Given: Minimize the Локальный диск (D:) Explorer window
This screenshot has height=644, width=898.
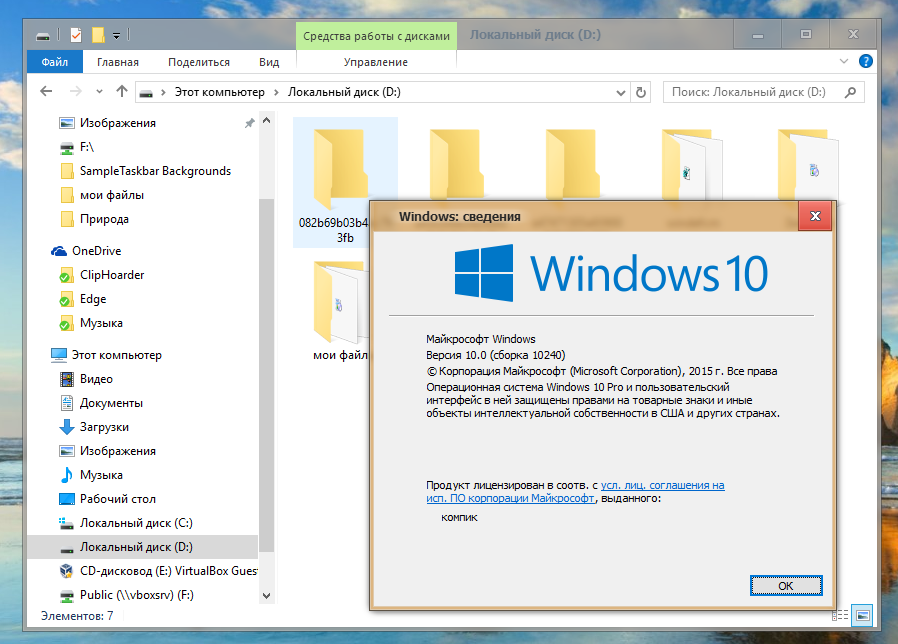Looking at the screenshot, I should [758, 35].
